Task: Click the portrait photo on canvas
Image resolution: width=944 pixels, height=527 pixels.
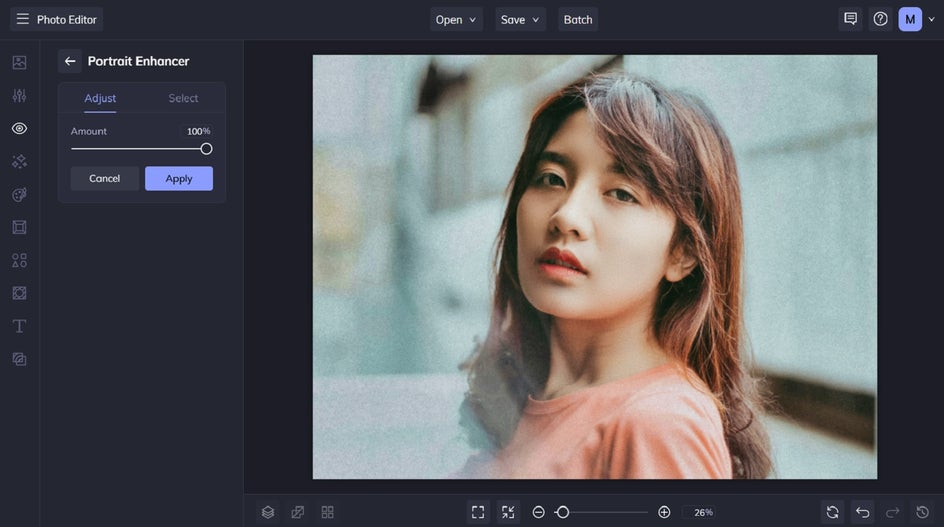Action: 594,267
